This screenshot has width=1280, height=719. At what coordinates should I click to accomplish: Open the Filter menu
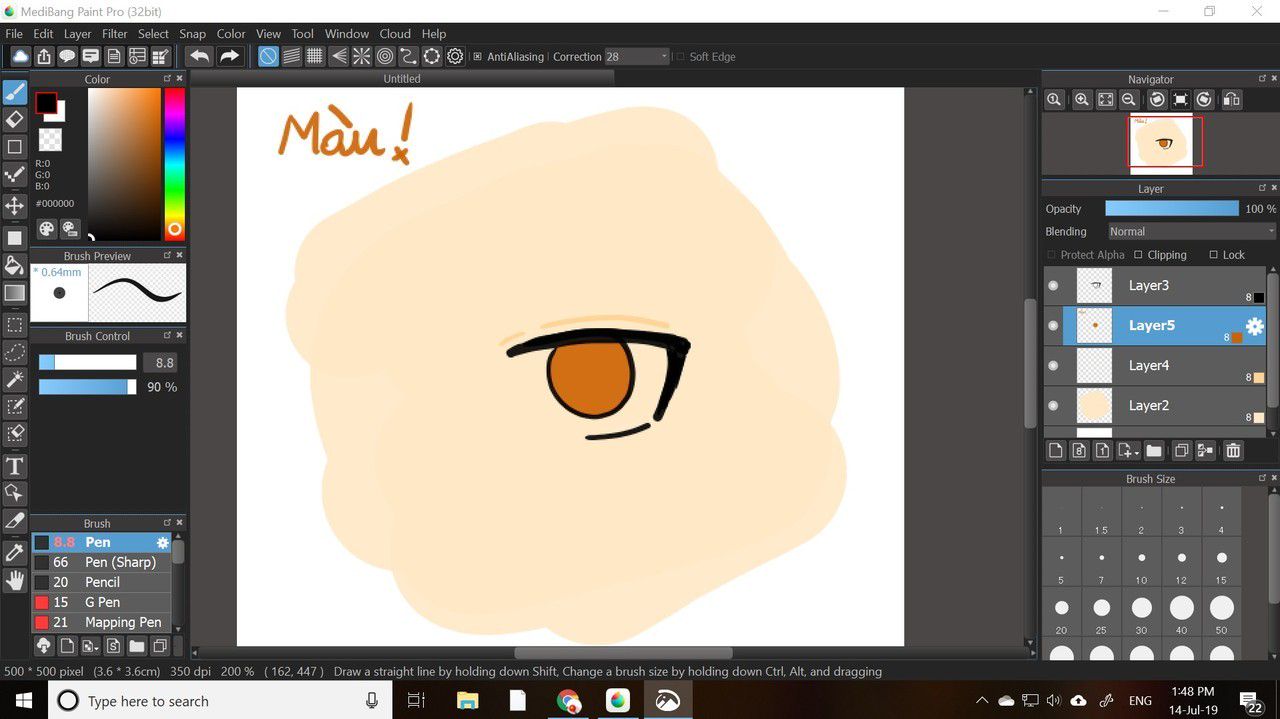coord(115,34)
